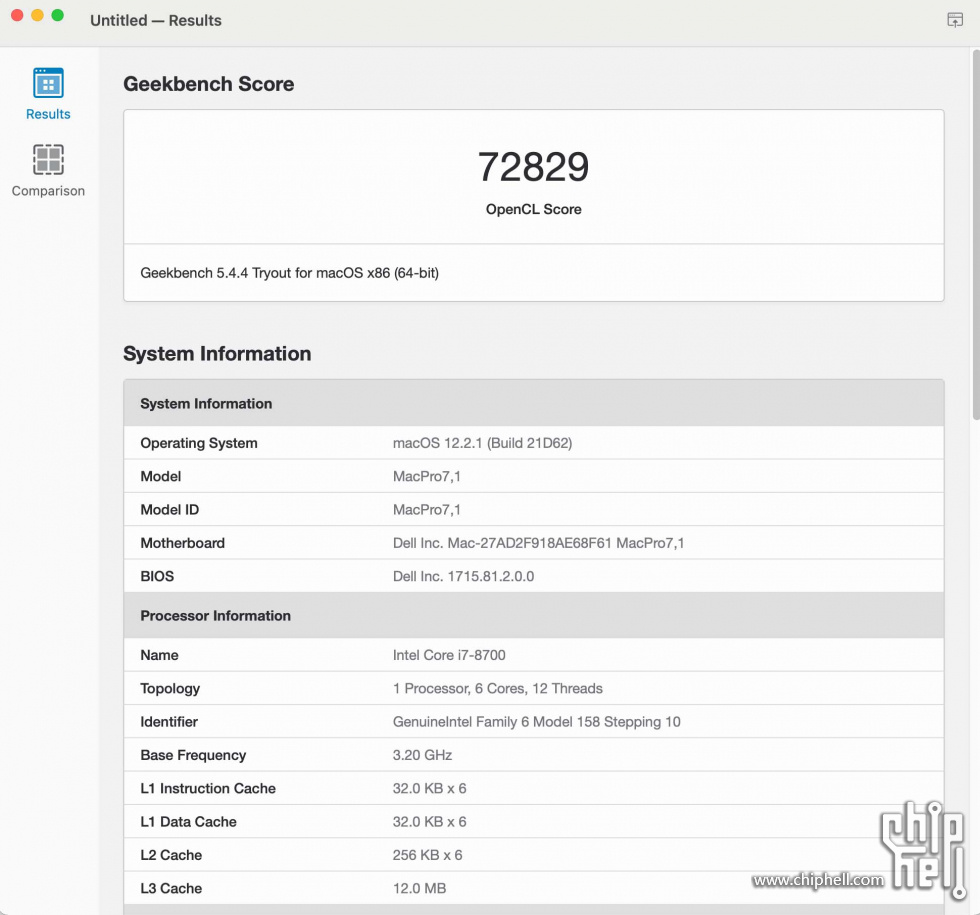Click the OpenCL Score label
Viewport: 980px width, 915px height.
534,209
